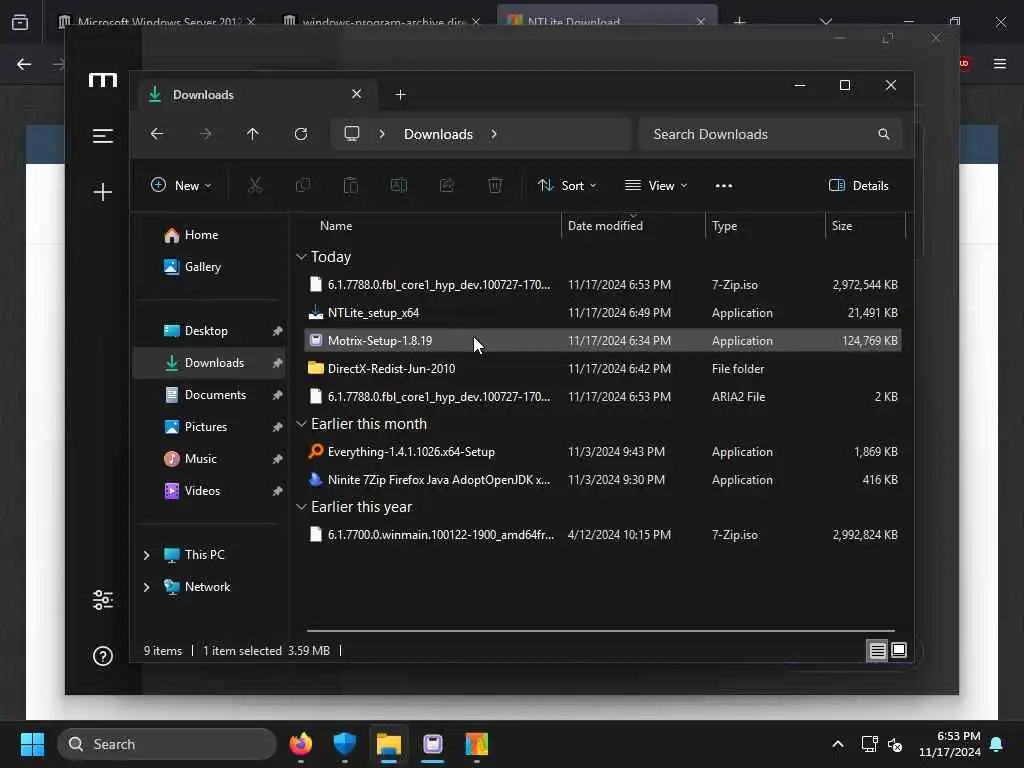Select DirectX-Redist-Jun-2010 folder

coord(602,368)
